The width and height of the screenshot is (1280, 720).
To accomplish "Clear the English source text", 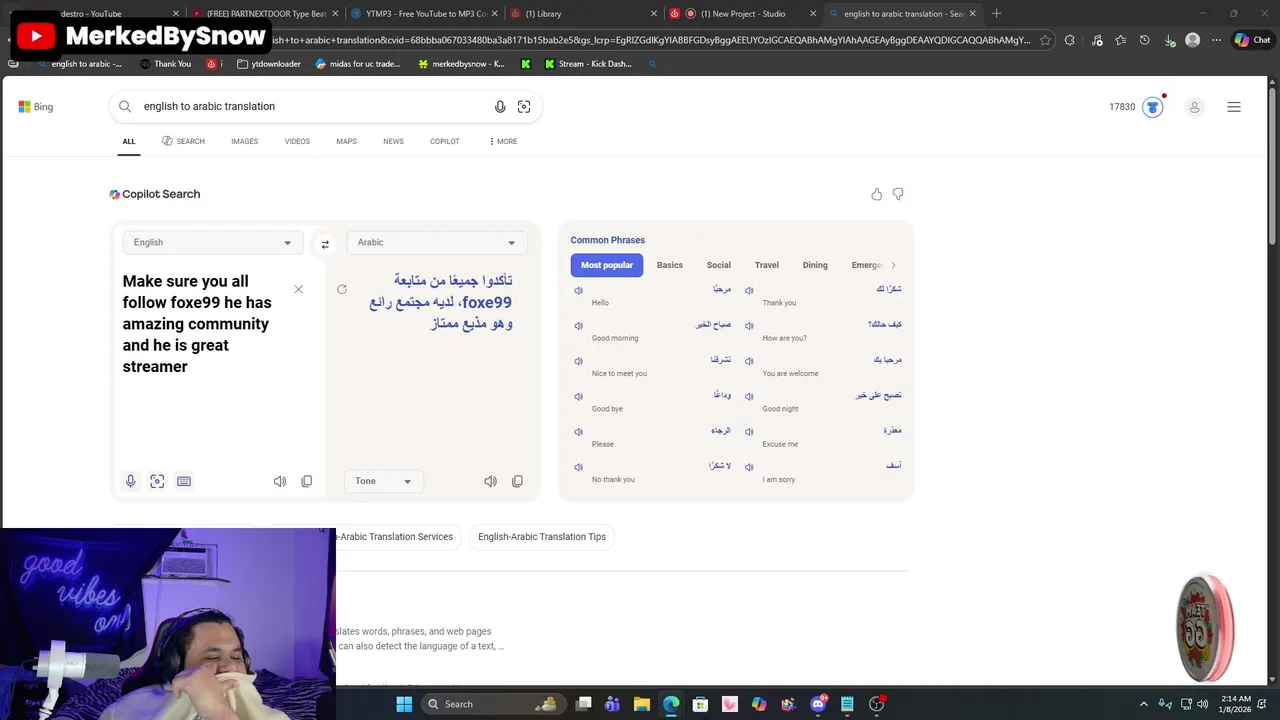I will [x=298, y=289].
